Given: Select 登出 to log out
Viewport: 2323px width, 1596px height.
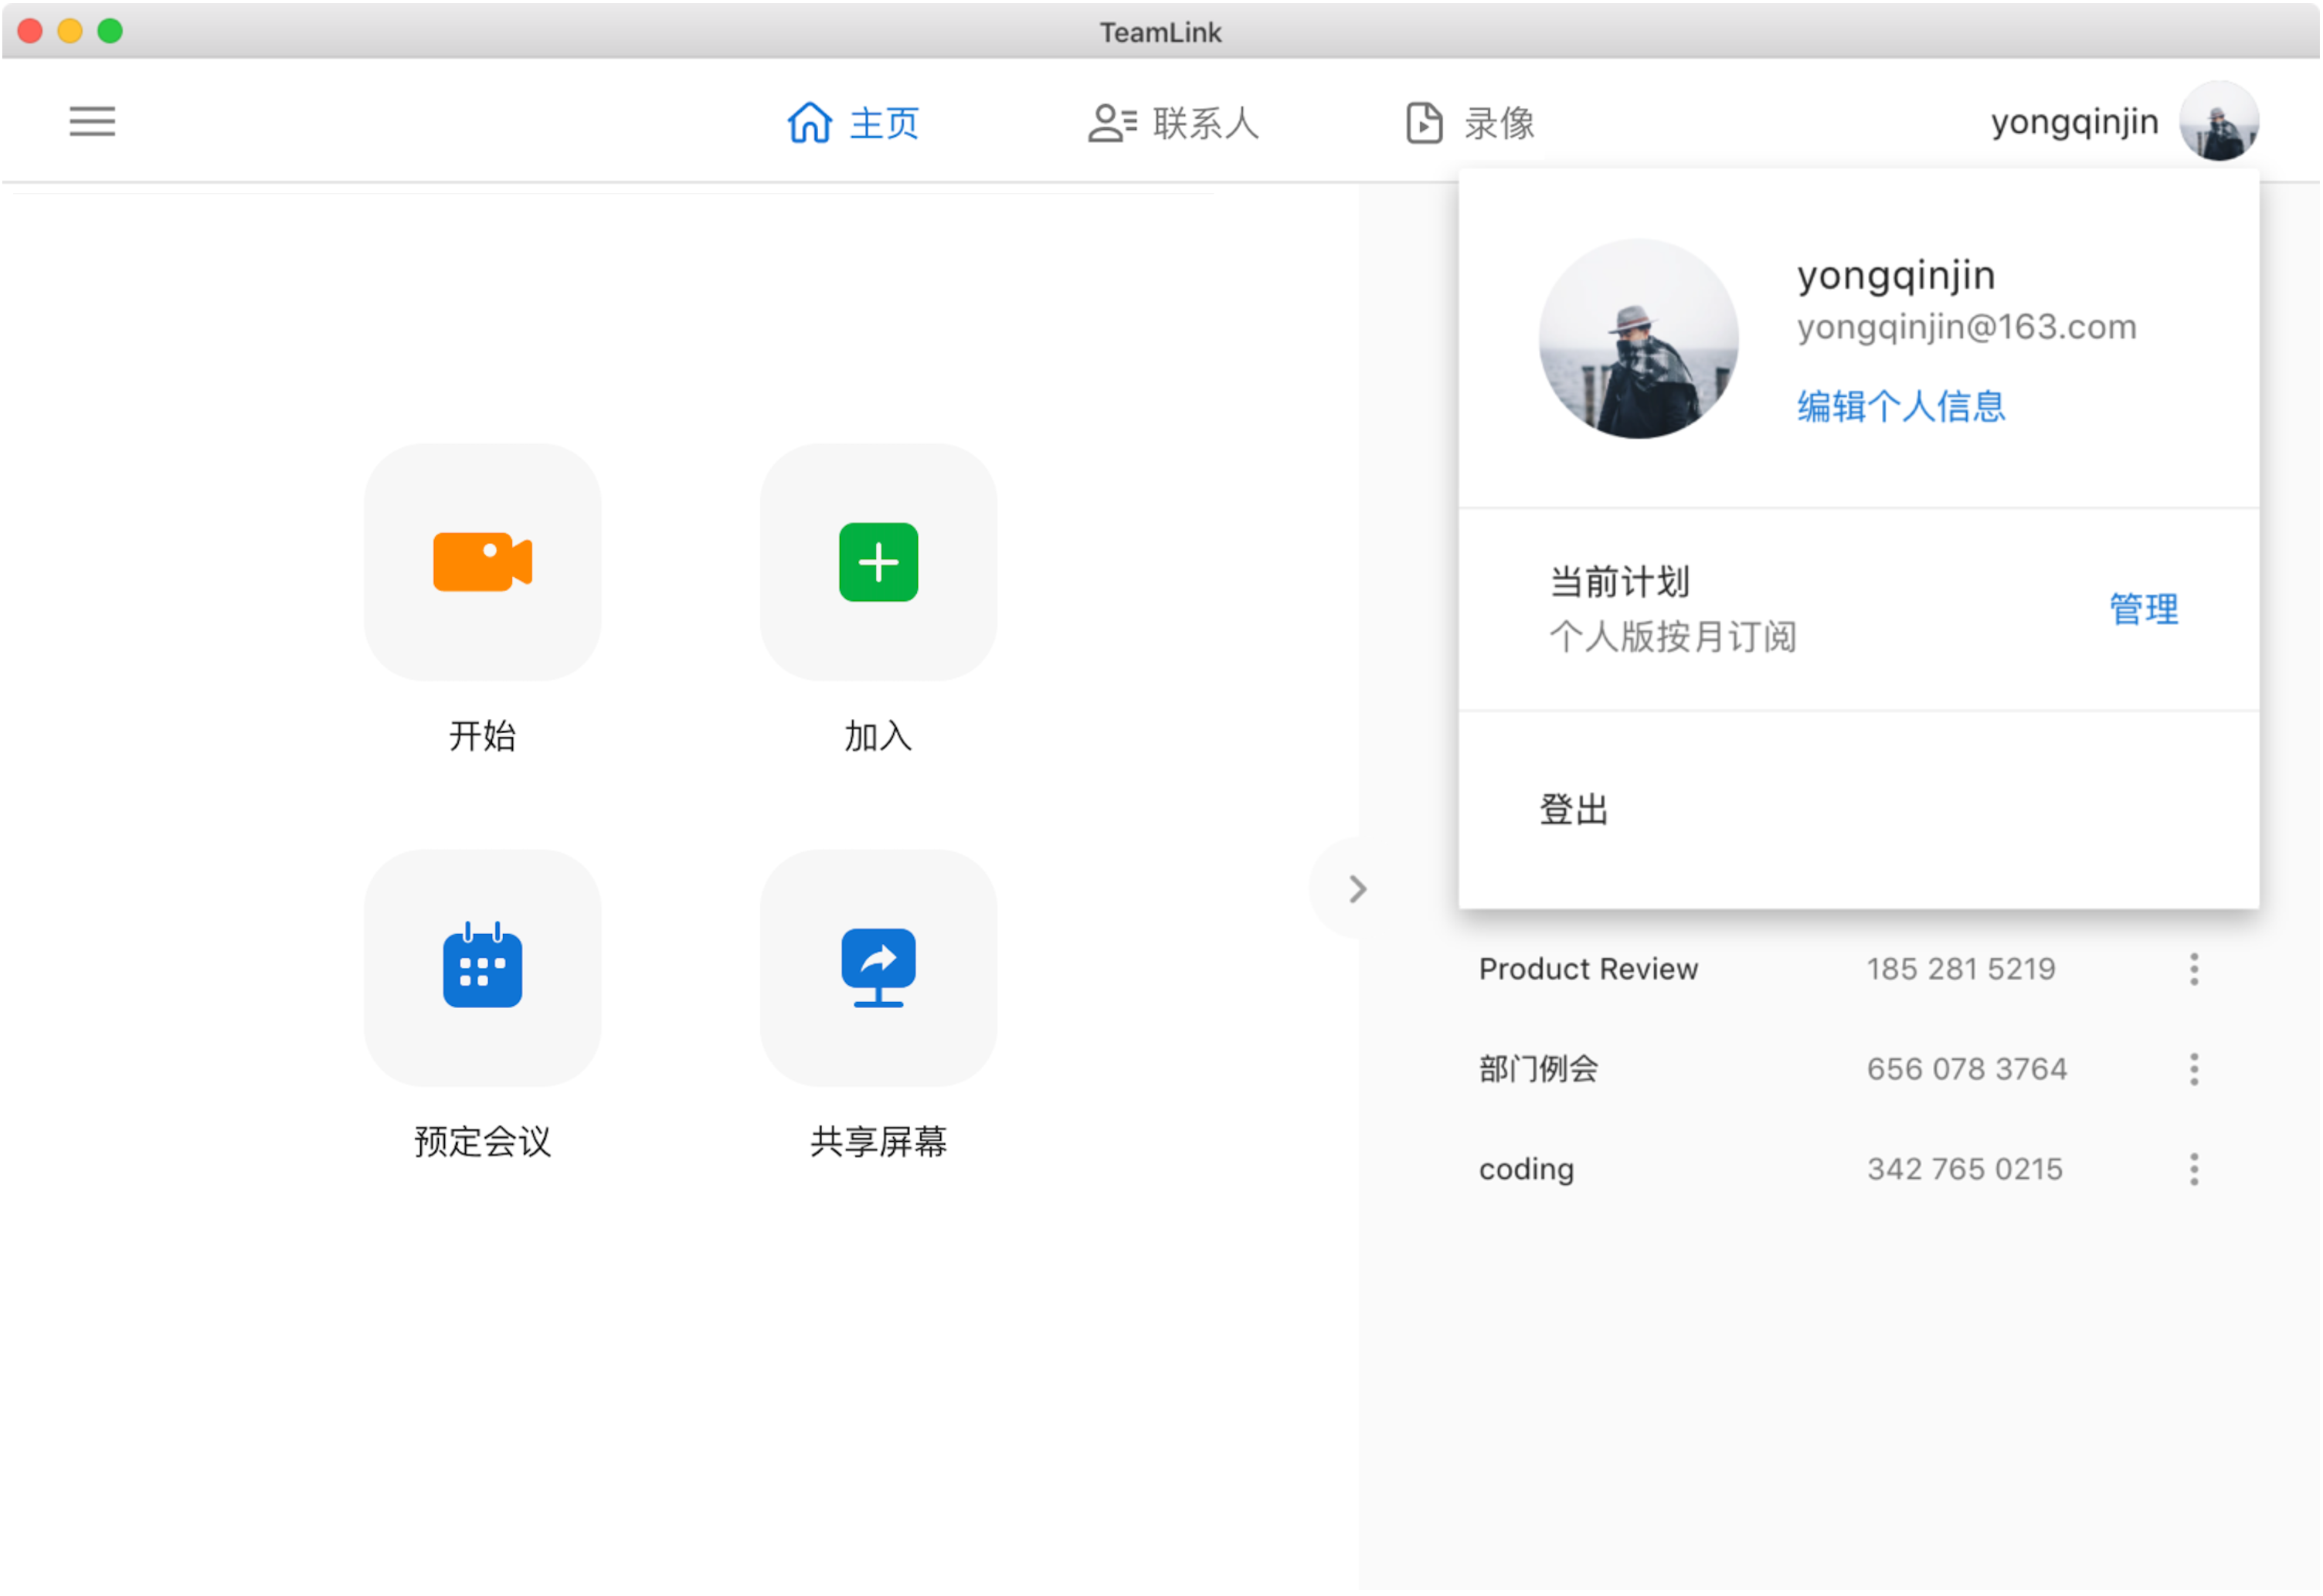Looking at the screenshot, I should coord(1573,810).
